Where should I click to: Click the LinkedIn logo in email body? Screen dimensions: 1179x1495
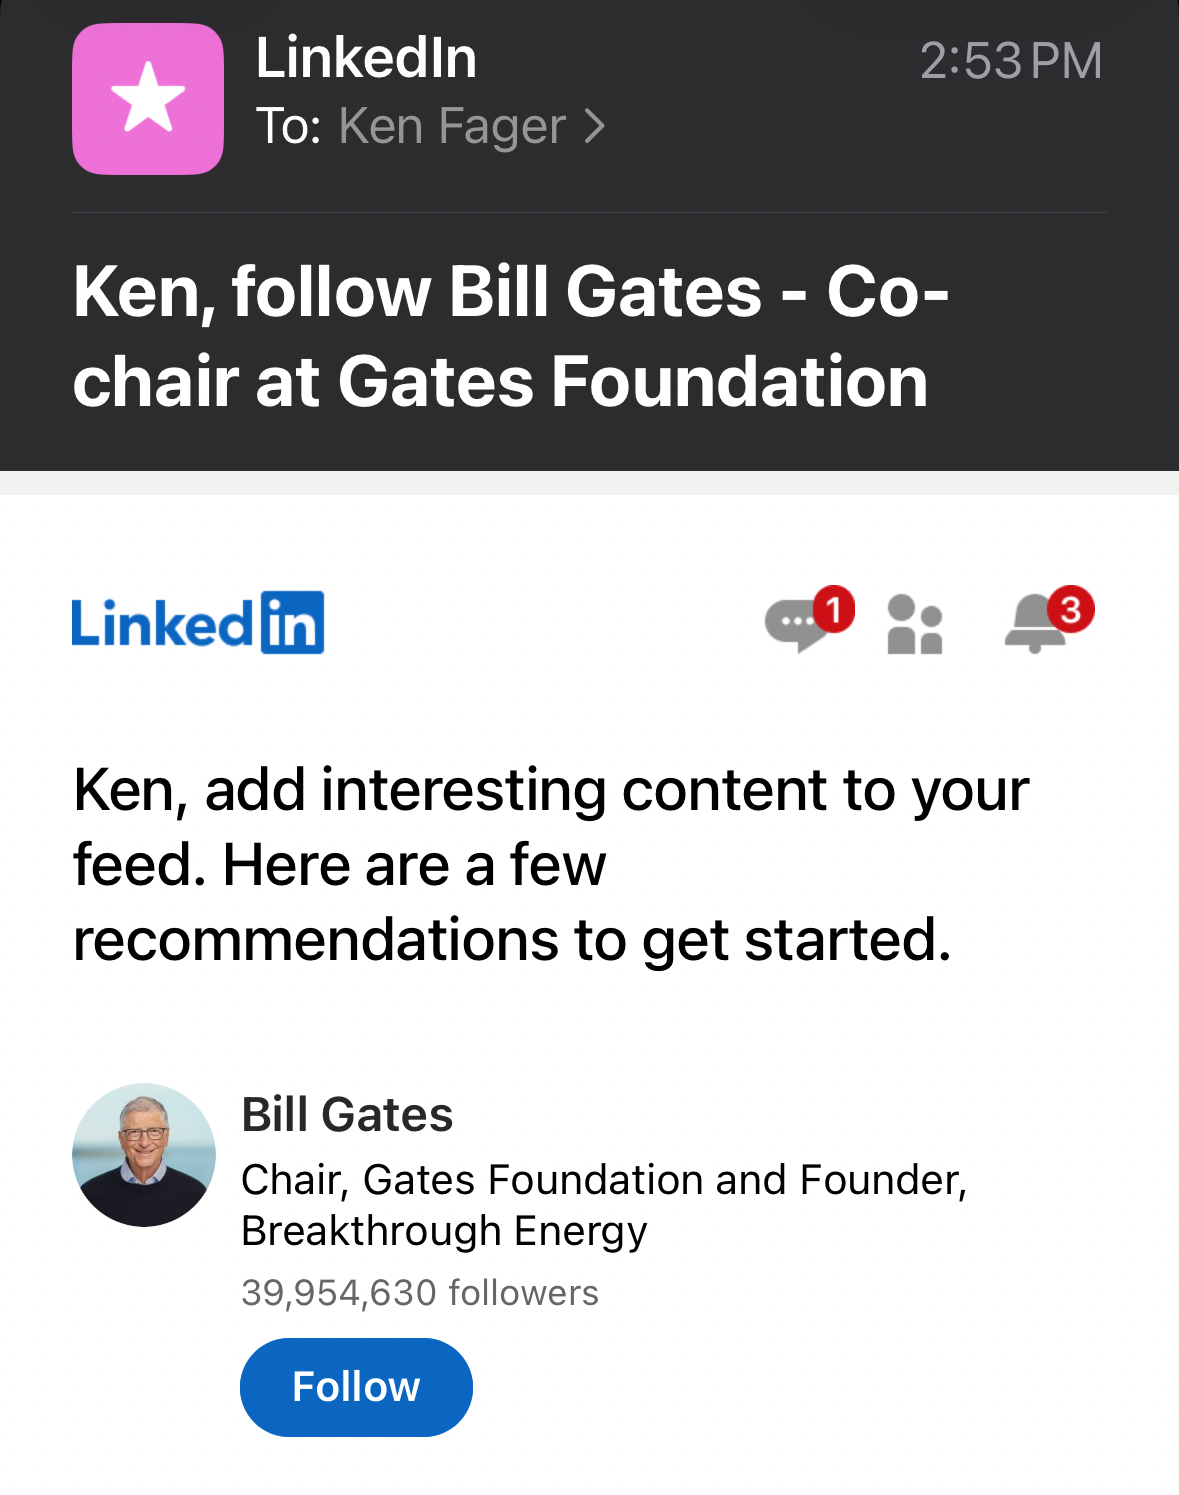[x=198, y=623]
